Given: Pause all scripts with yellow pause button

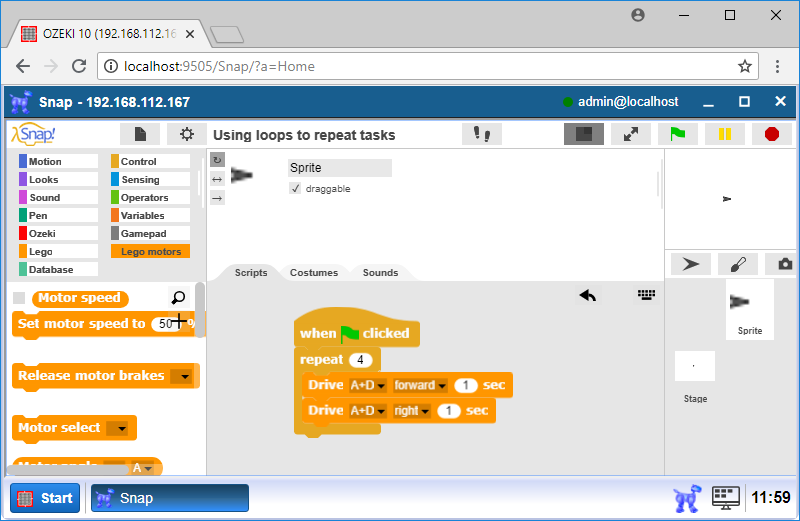Looking at the screenshot, I should (724, 134).
